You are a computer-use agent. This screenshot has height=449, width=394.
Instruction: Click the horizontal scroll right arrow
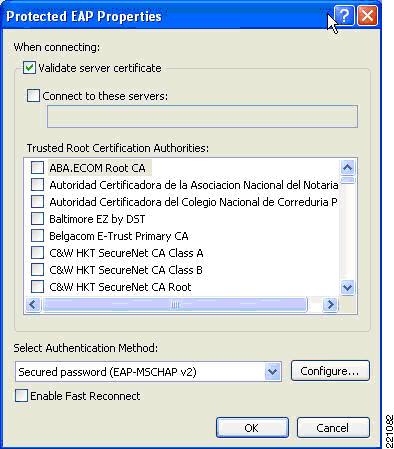(x=330, y=304)
